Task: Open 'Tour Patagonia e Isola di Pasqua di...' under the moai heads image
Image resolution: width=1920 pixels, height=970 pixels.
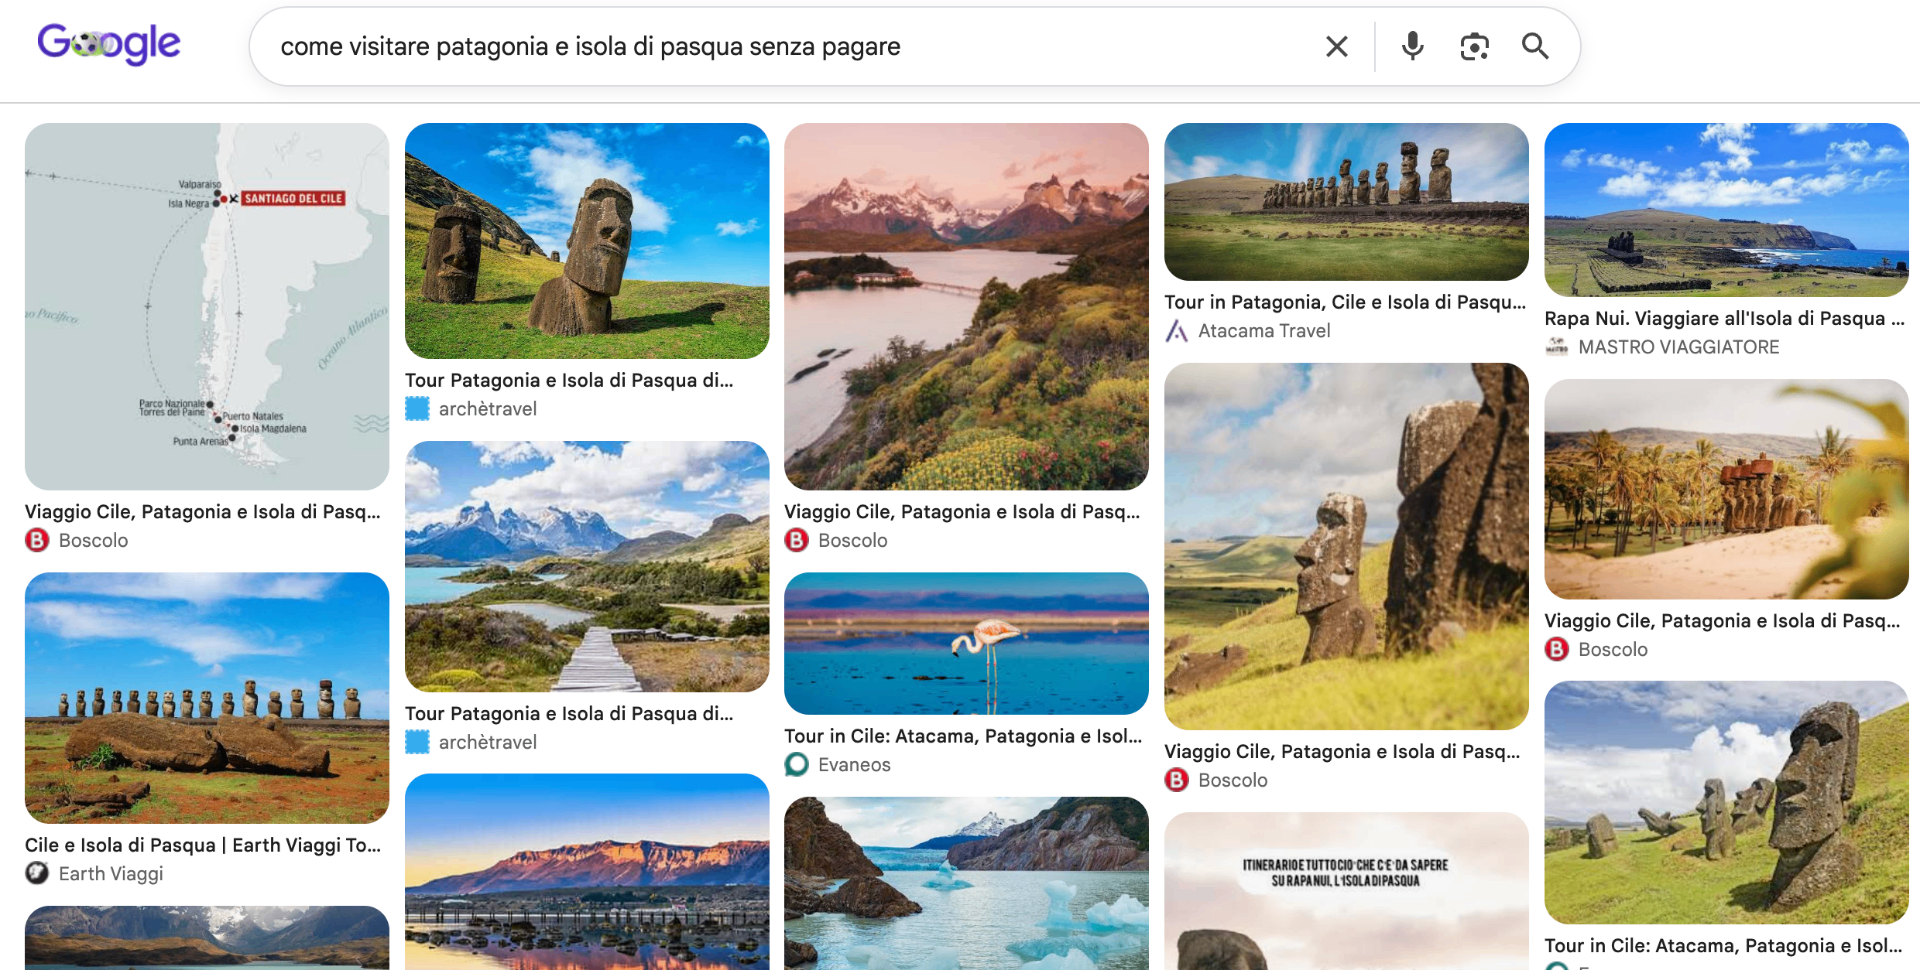Action: tap(569, 380)
